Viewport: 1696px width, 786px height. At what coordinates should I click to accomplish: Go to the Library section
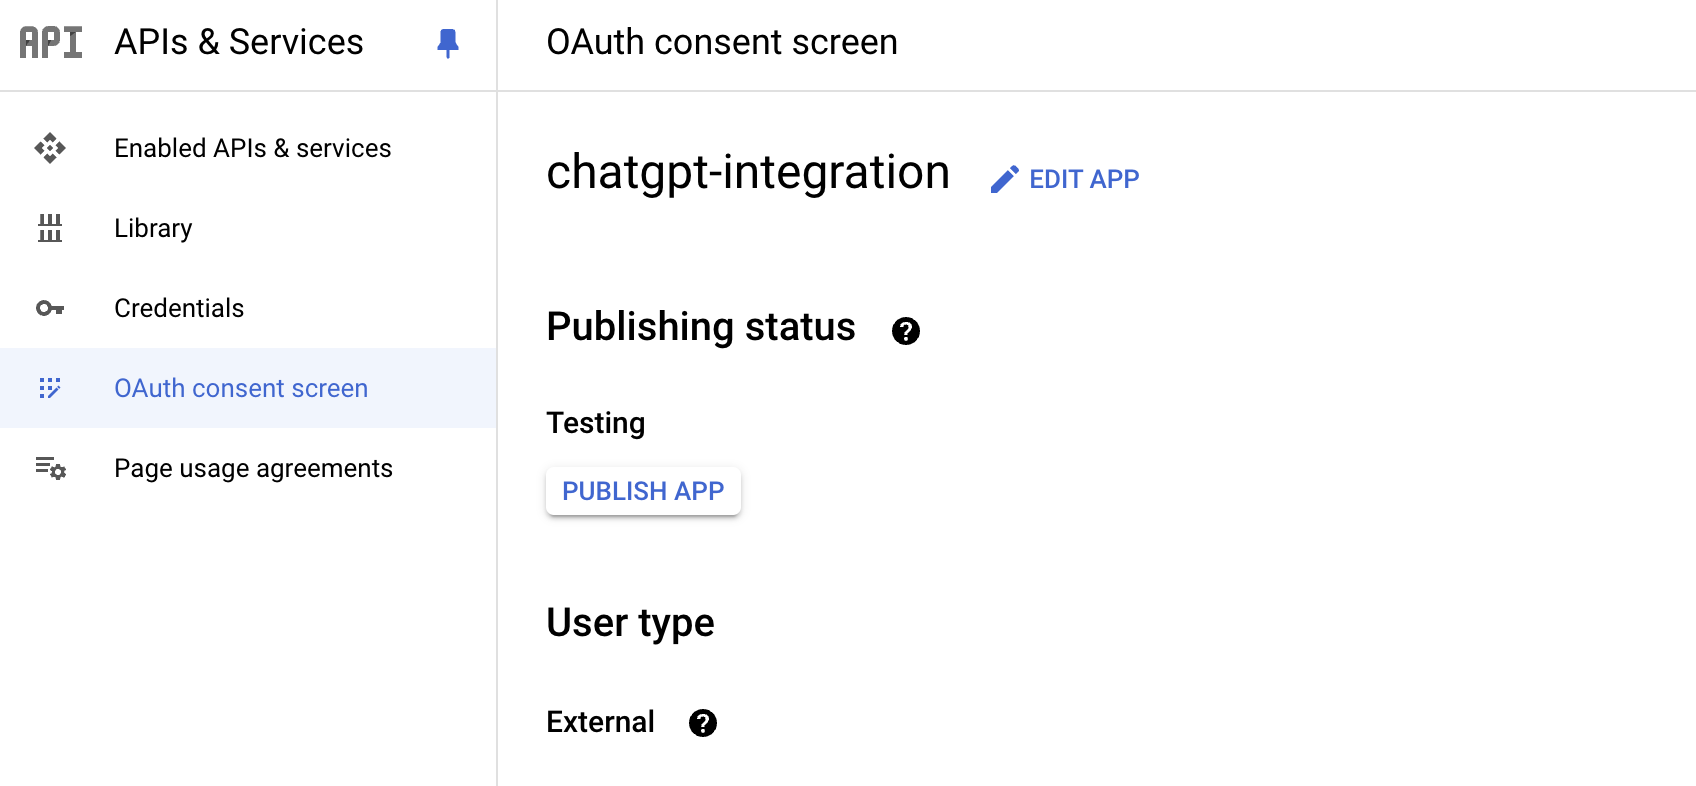153,228
